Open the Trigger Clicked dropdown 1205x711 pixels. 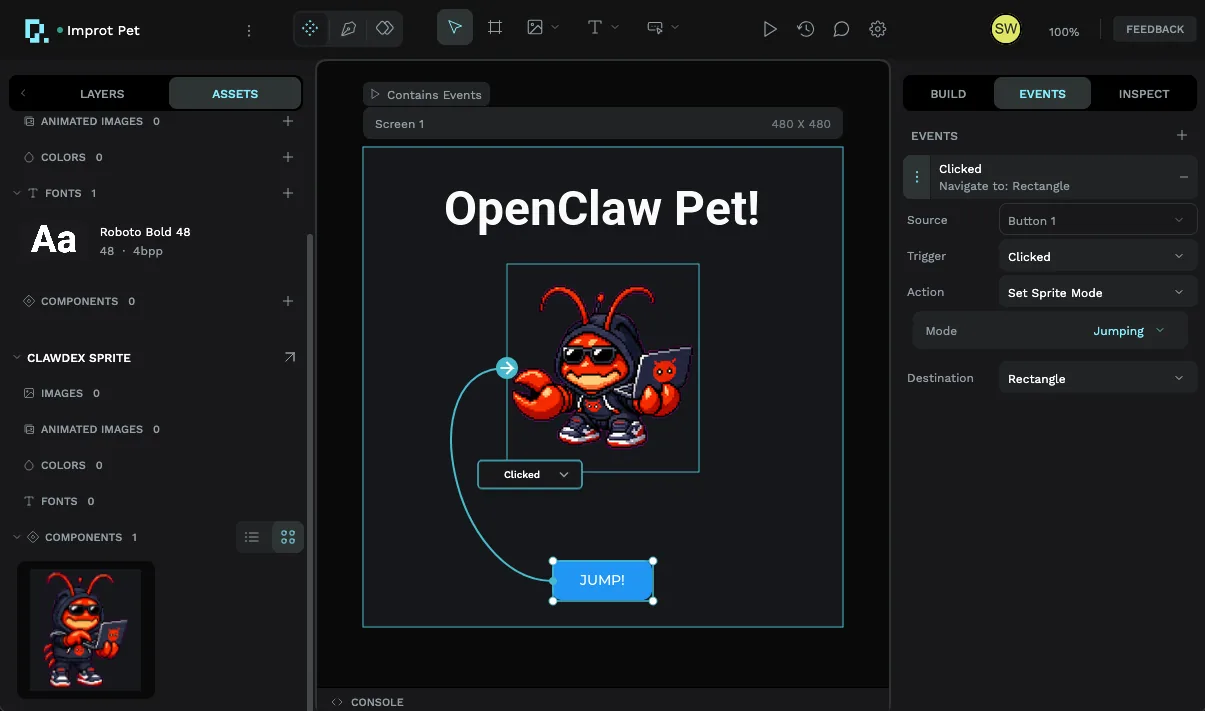coord(1097,256)
